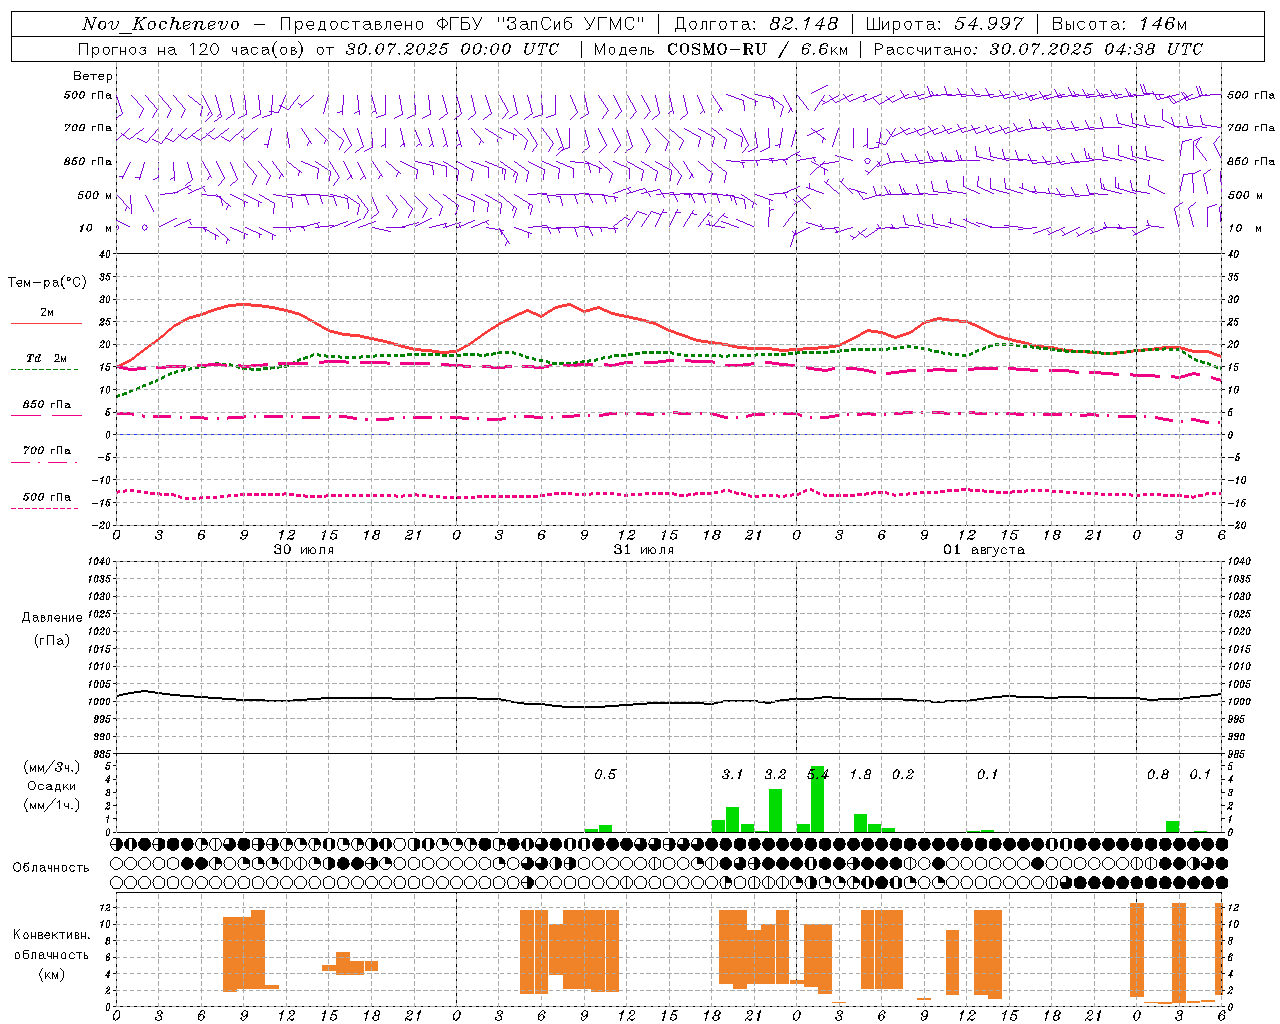The width and height of the screenshot is (1280, 1024).
Task: Click the 700 гПа temperature legend entry
Action: pos(46,451)
